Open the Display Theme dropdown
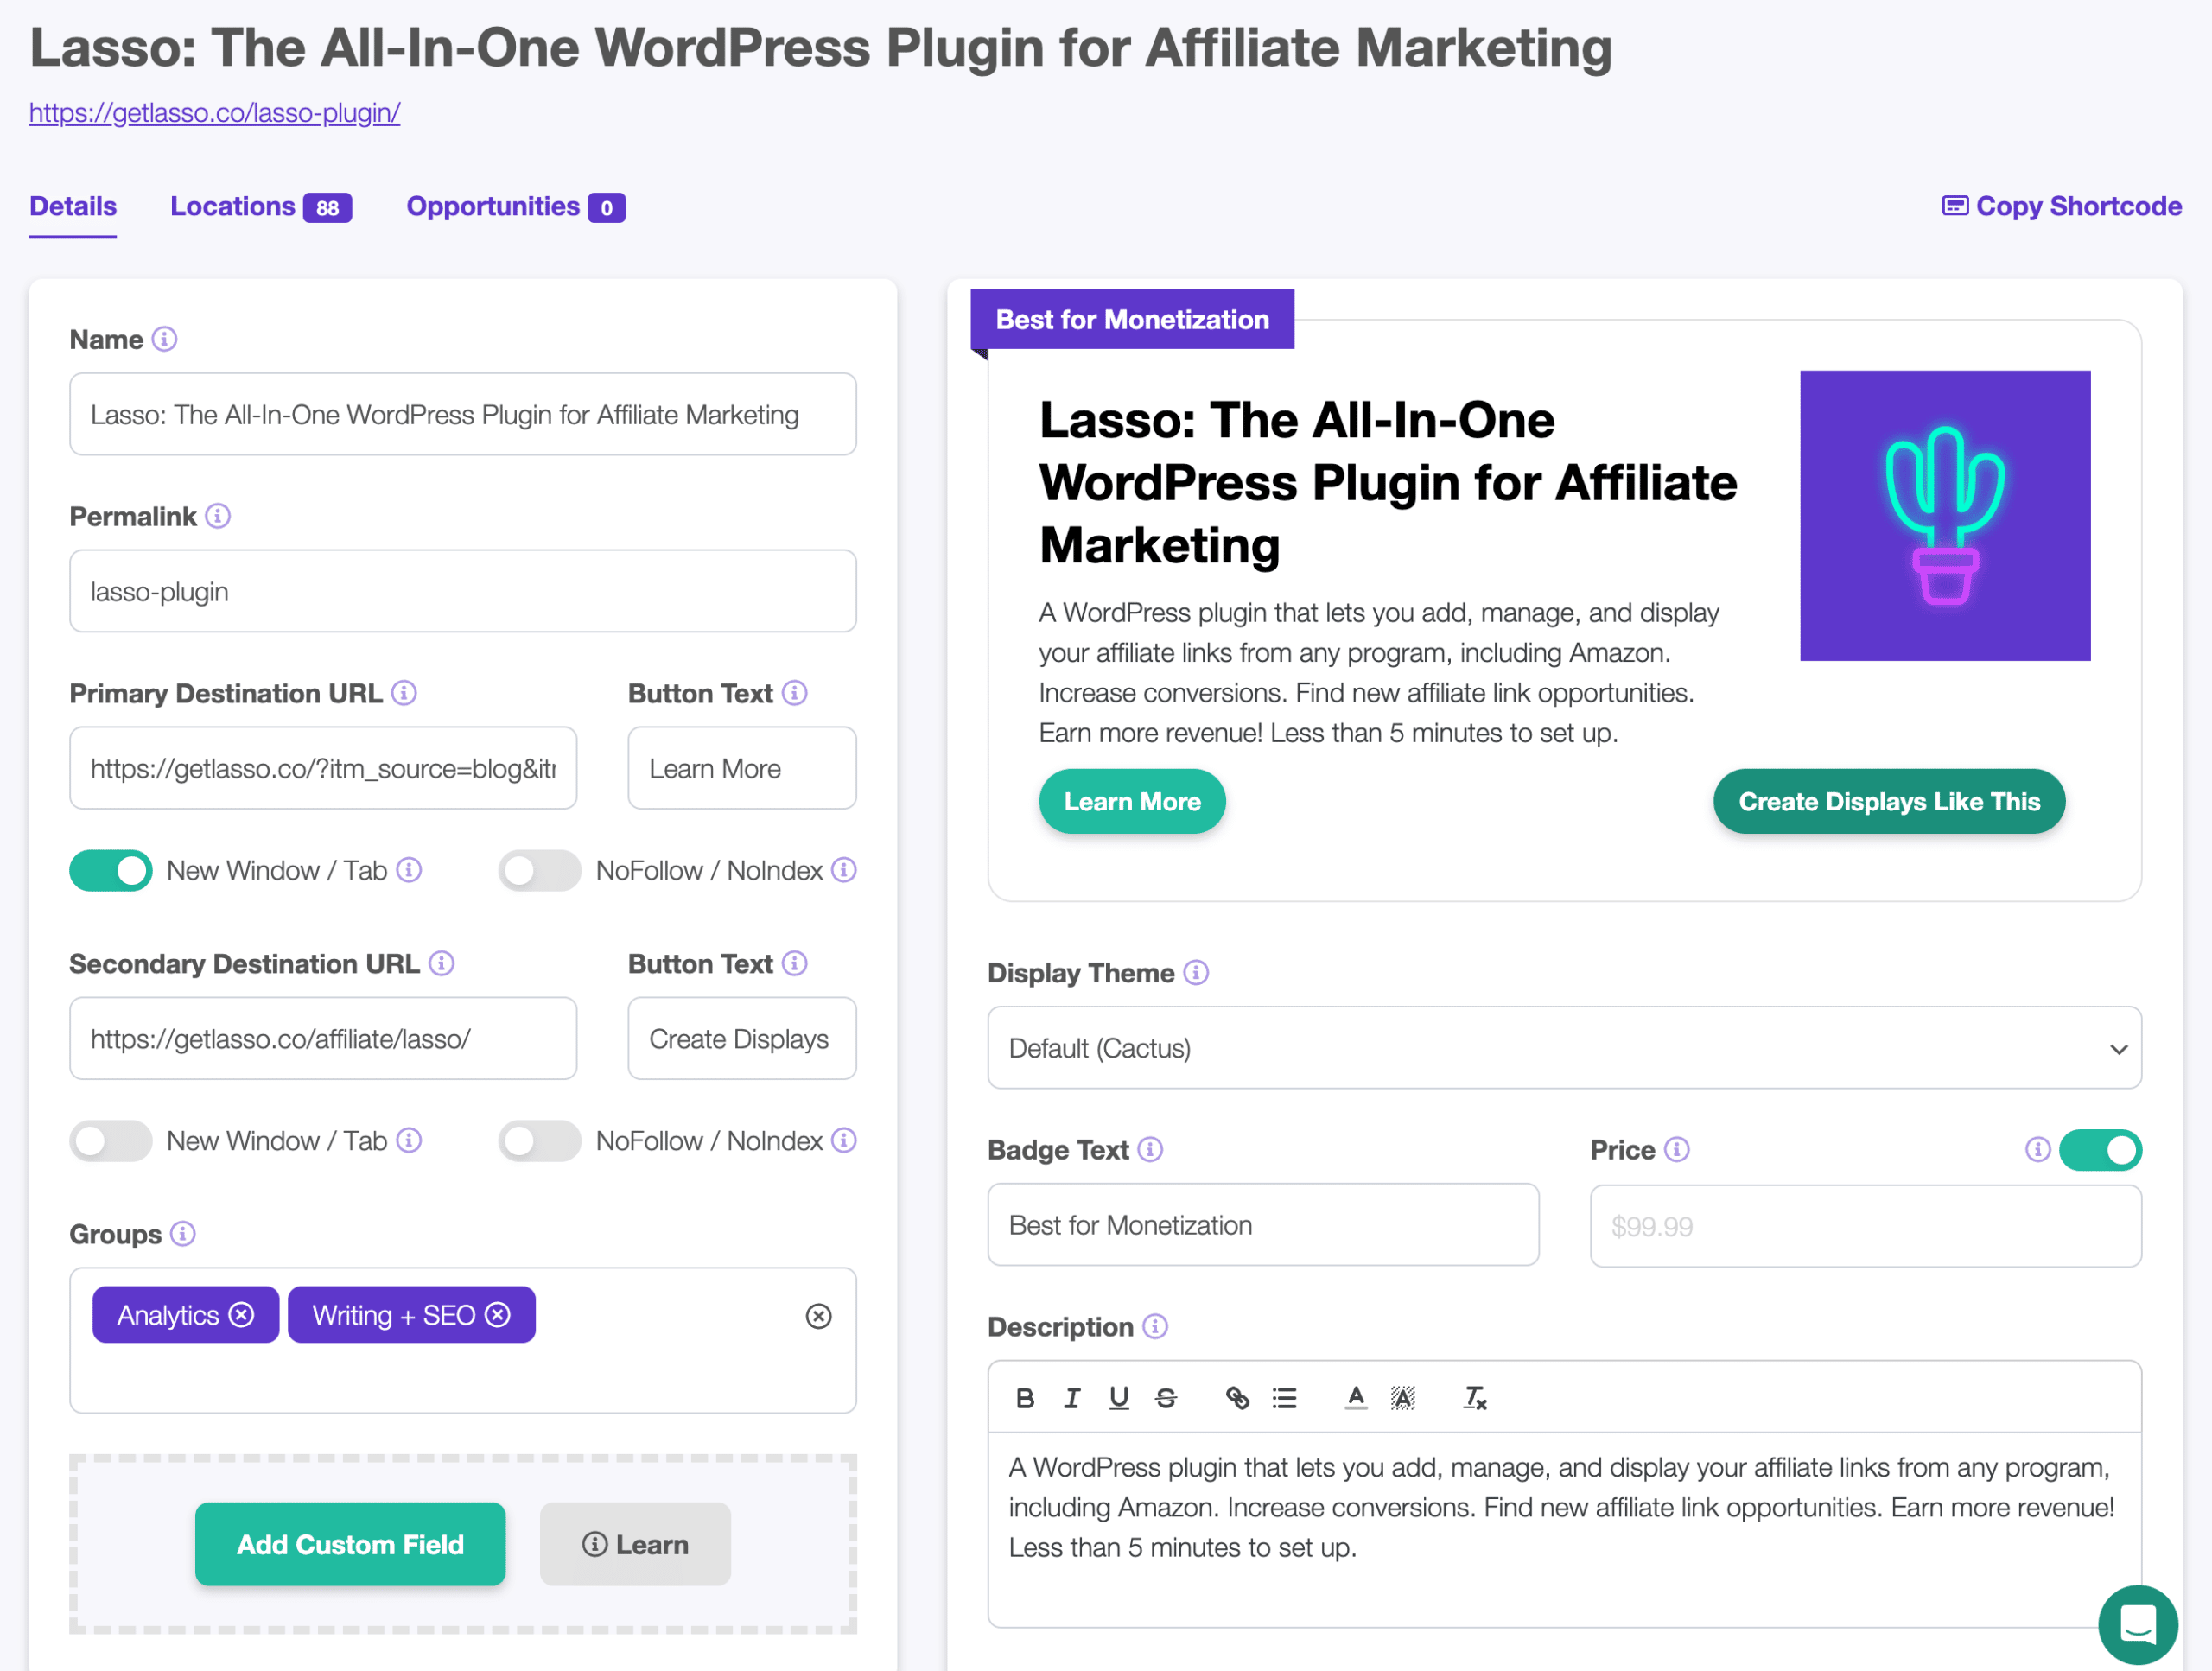2212x1671 pixels. pyautogui.click(x=1564, y=1047)
